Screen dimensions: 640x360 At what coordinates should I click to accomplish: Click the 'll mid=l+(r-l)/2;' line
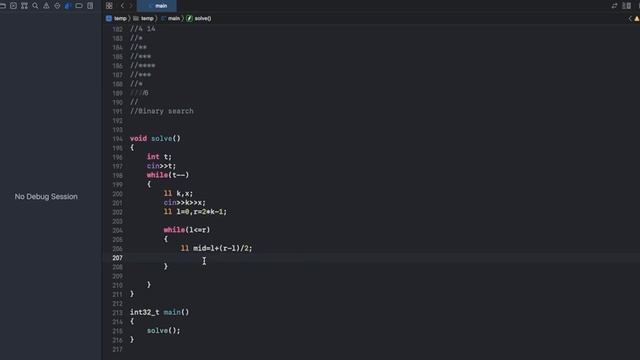[x=216, y=248]
